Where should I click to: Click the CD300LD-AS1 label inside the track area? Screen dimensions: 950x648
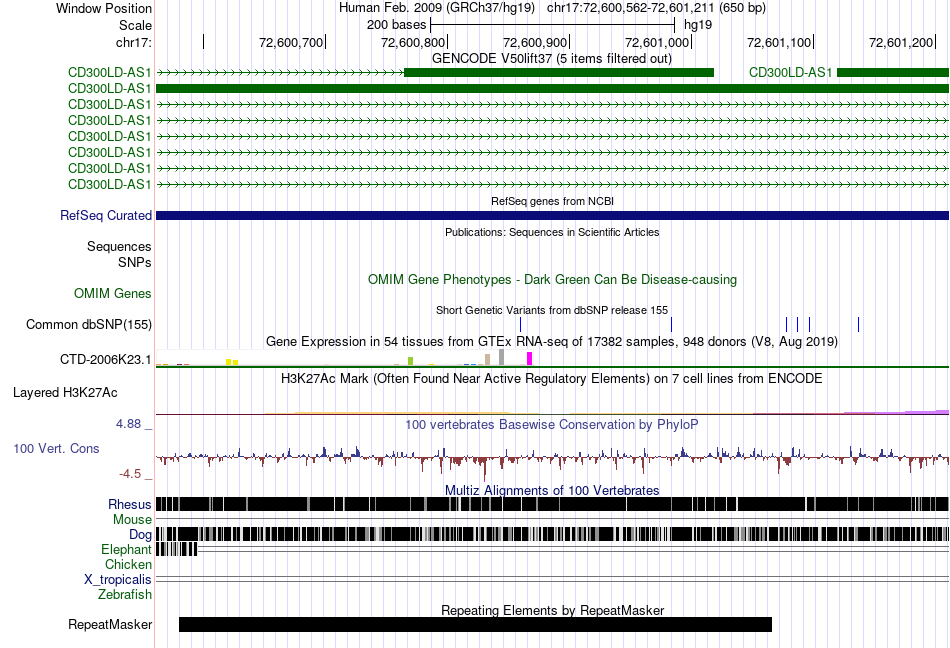790,73
